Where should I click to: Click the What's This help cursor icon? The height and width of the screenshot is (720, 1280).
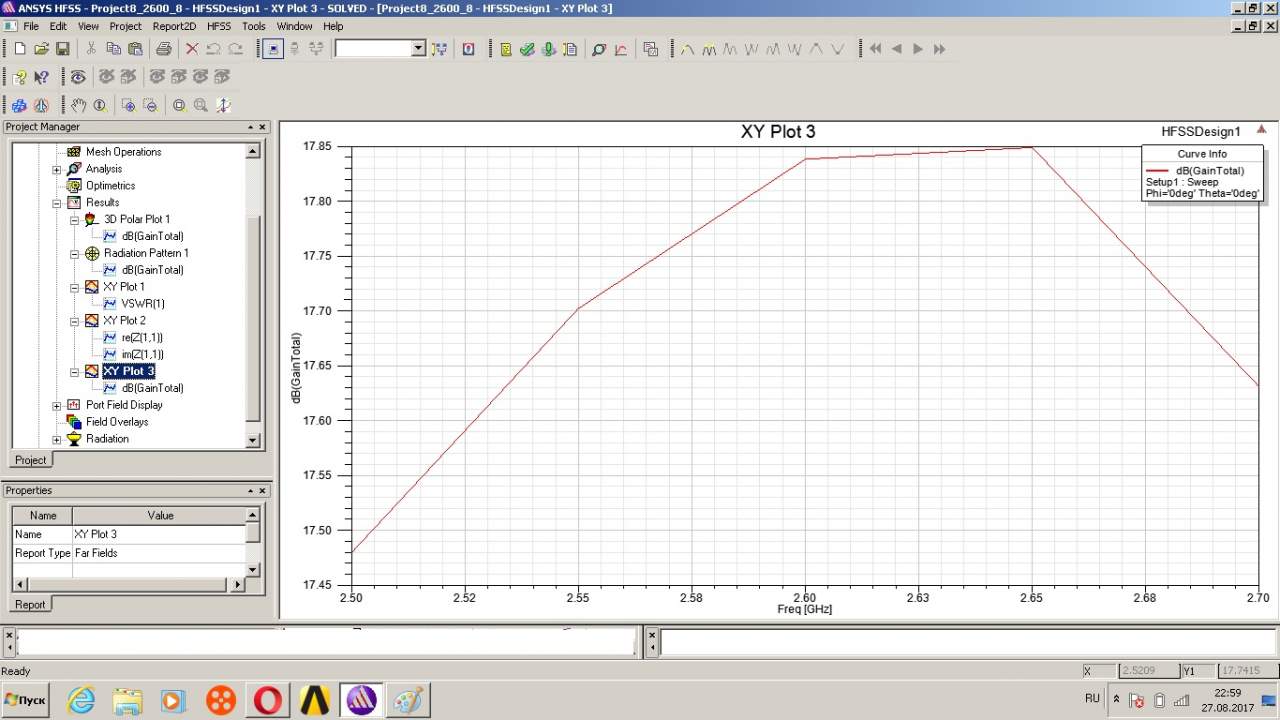tap(41, 77)
